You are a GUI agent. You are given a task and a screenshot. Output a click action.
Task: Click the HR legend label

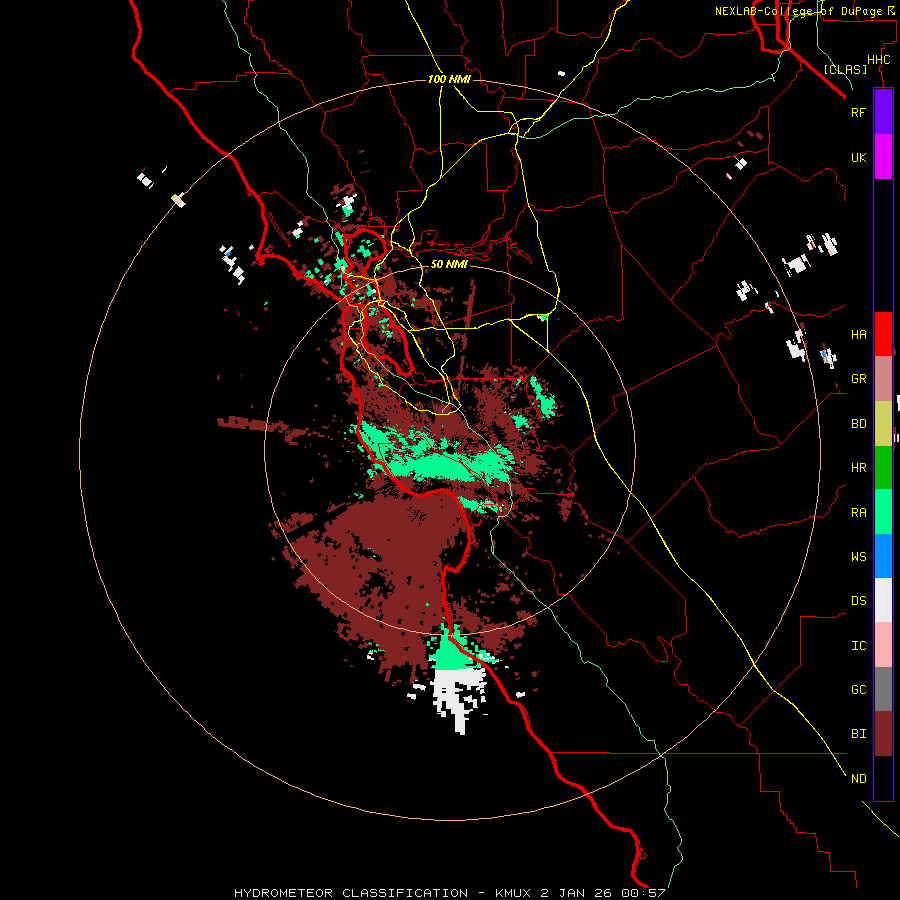point(858,468)
